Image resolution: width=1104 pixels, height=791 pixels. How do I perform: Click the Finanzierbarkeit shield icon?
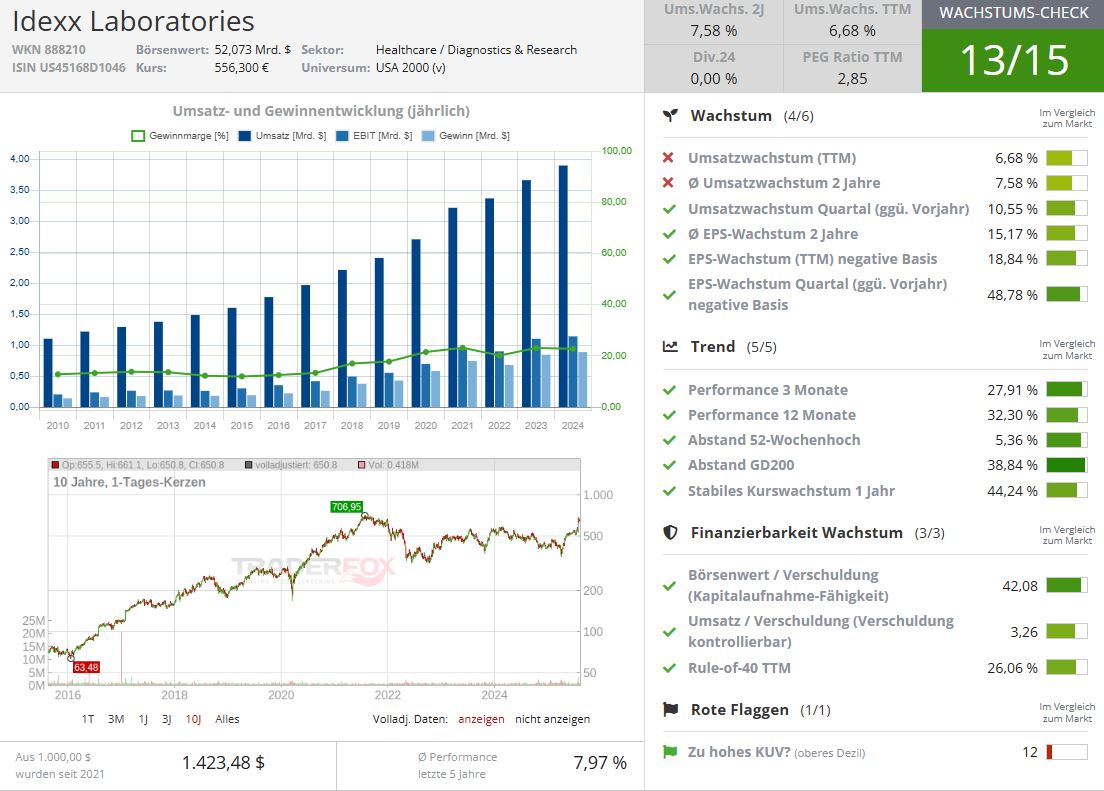click(x=670, y=532)
